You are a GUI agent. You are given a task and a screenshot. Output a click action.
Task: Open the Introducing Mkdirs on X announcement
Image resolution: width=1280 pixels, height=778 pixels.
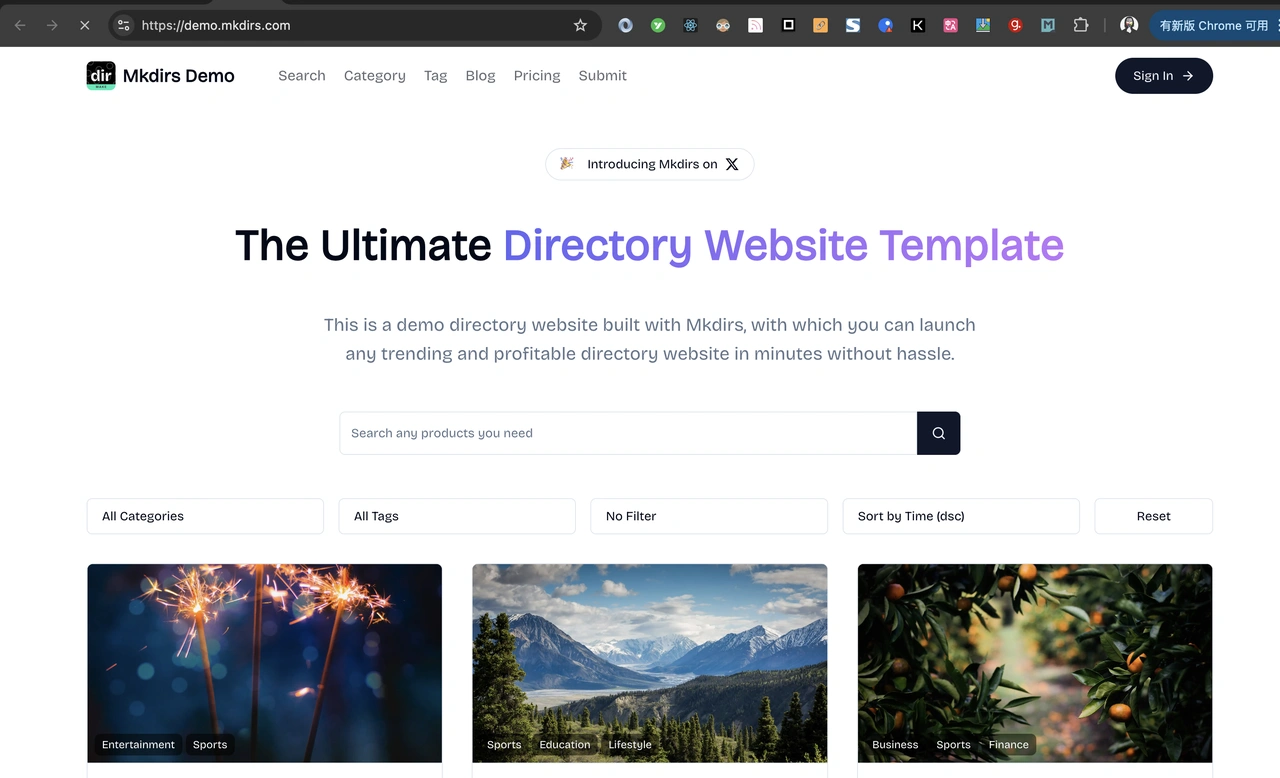649,164
